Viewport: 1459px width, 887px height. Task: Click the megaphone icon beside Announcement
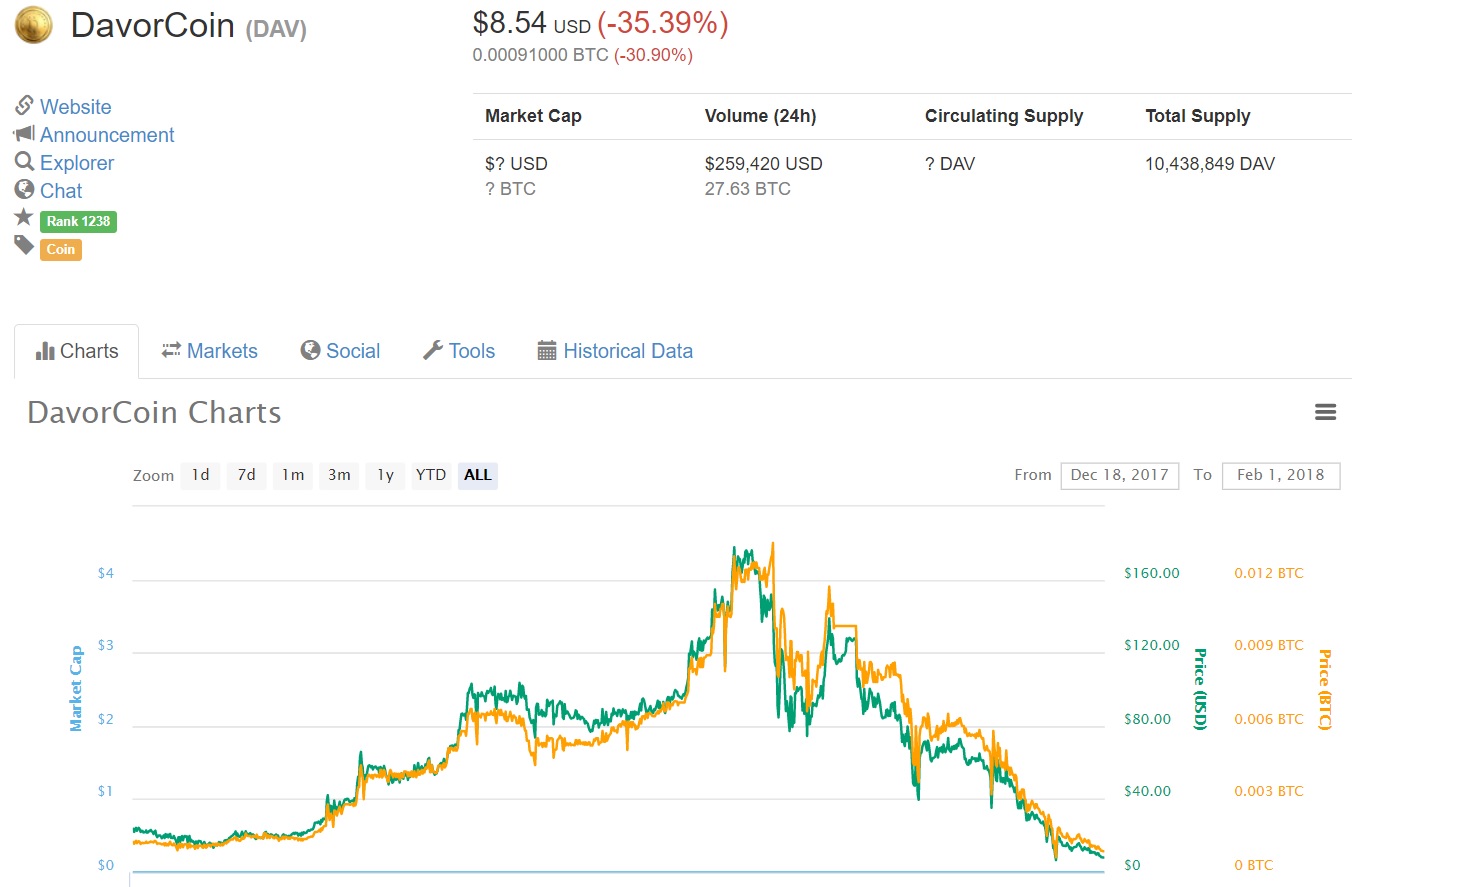point(24,133)
